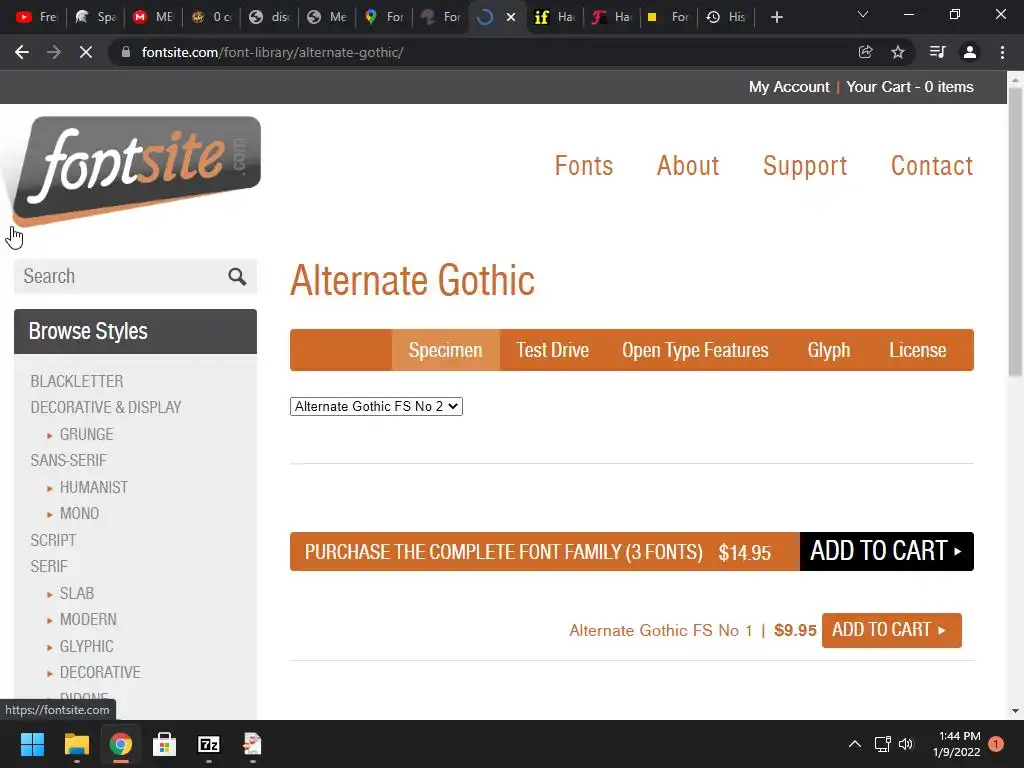Viewport: 1024px width, 768px height.
Task: Switch to the Google Maps tab
Action: click(385, 18)
